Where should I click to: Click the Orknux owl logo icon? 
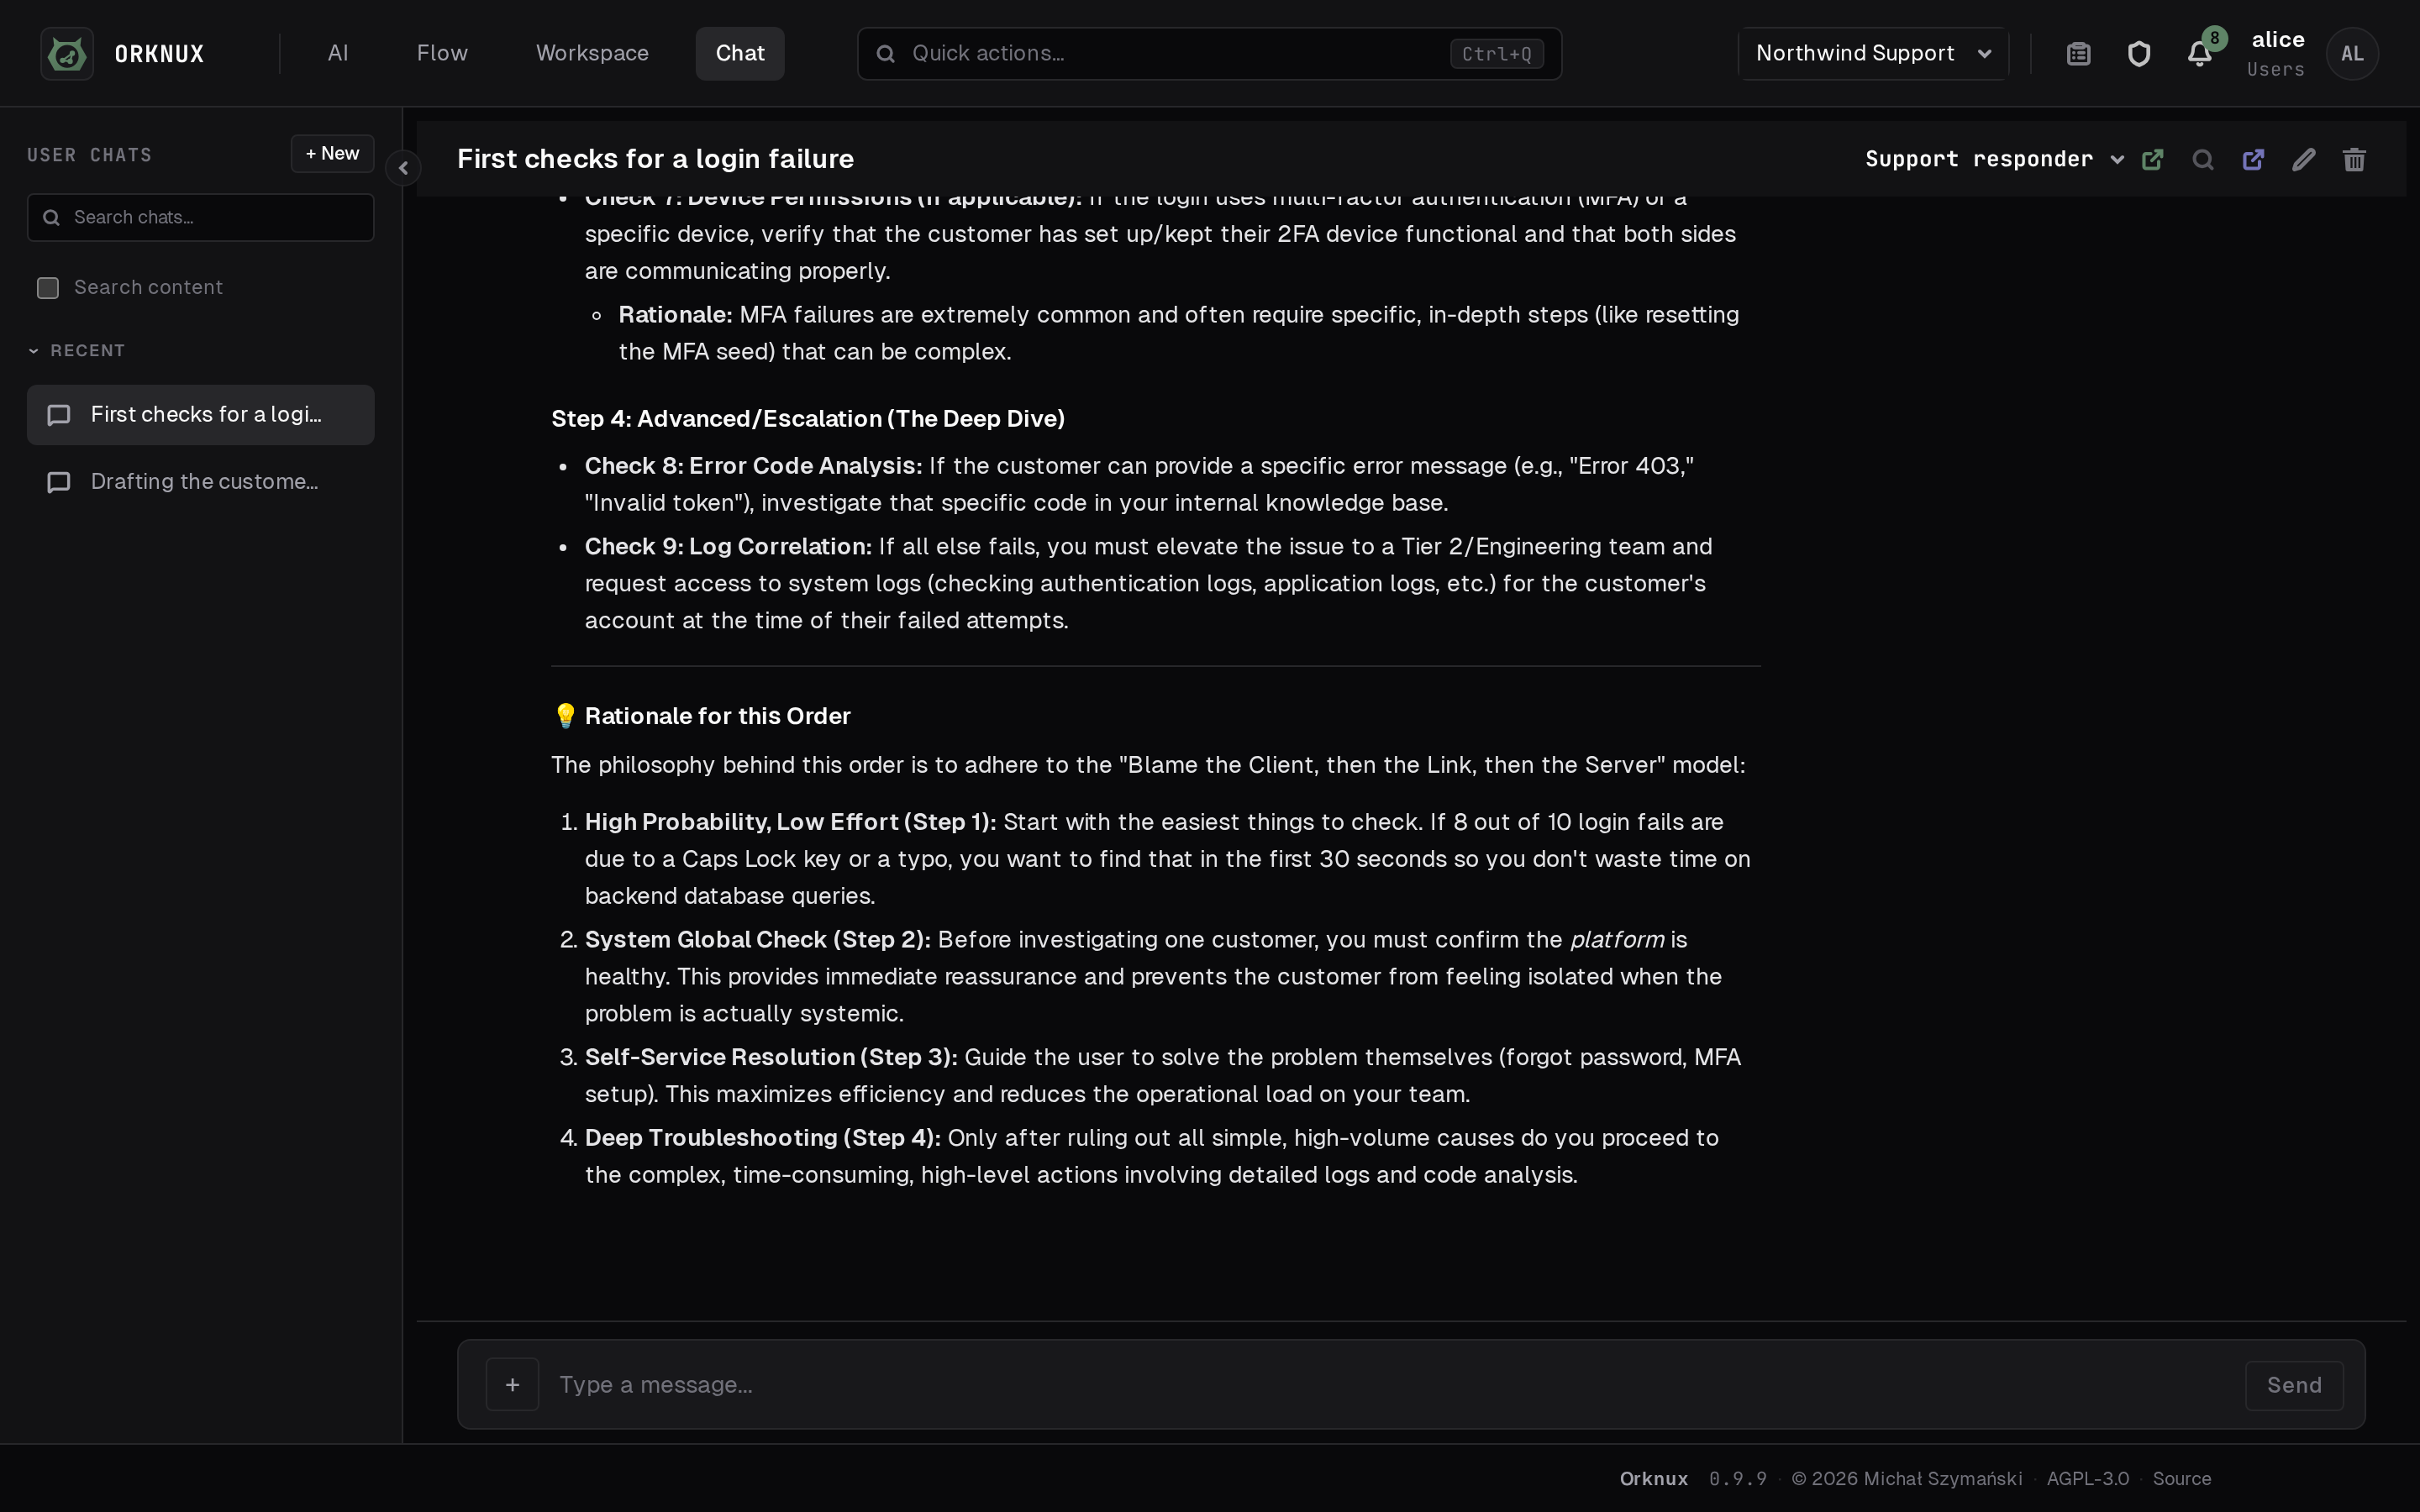coord(67,53)
